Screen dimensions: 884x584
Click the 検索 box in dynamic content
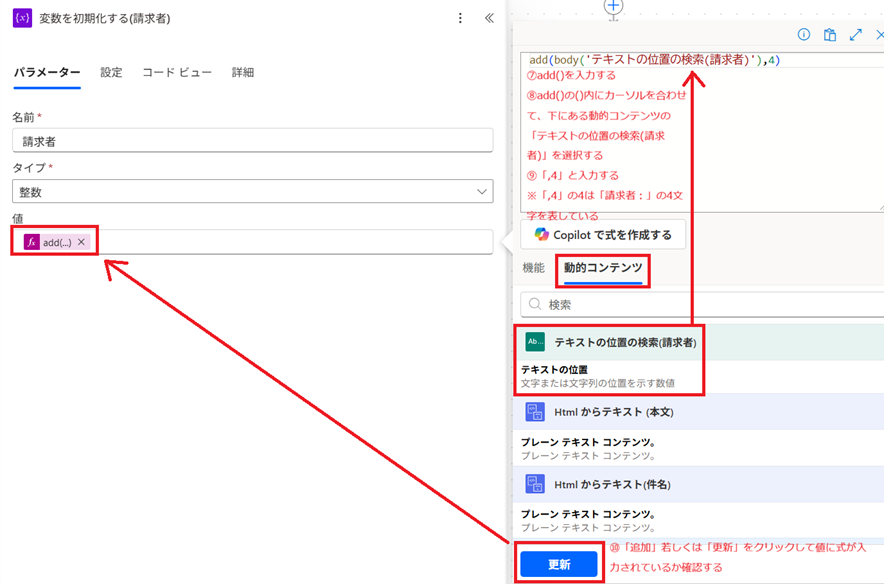click(700, 304)
